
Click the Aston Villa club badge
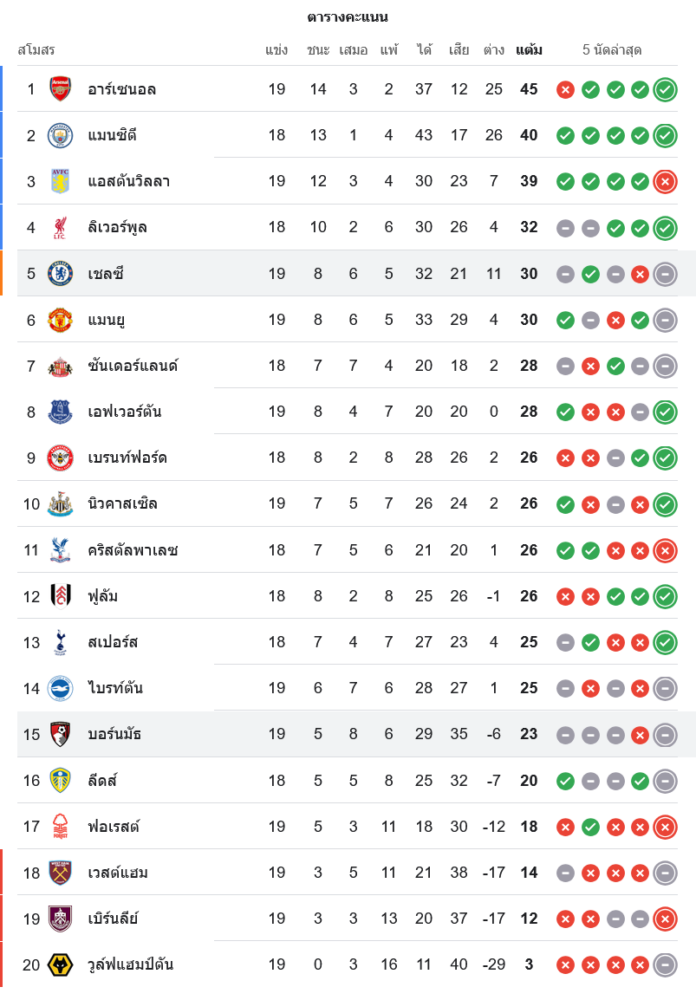click(61, 181)
